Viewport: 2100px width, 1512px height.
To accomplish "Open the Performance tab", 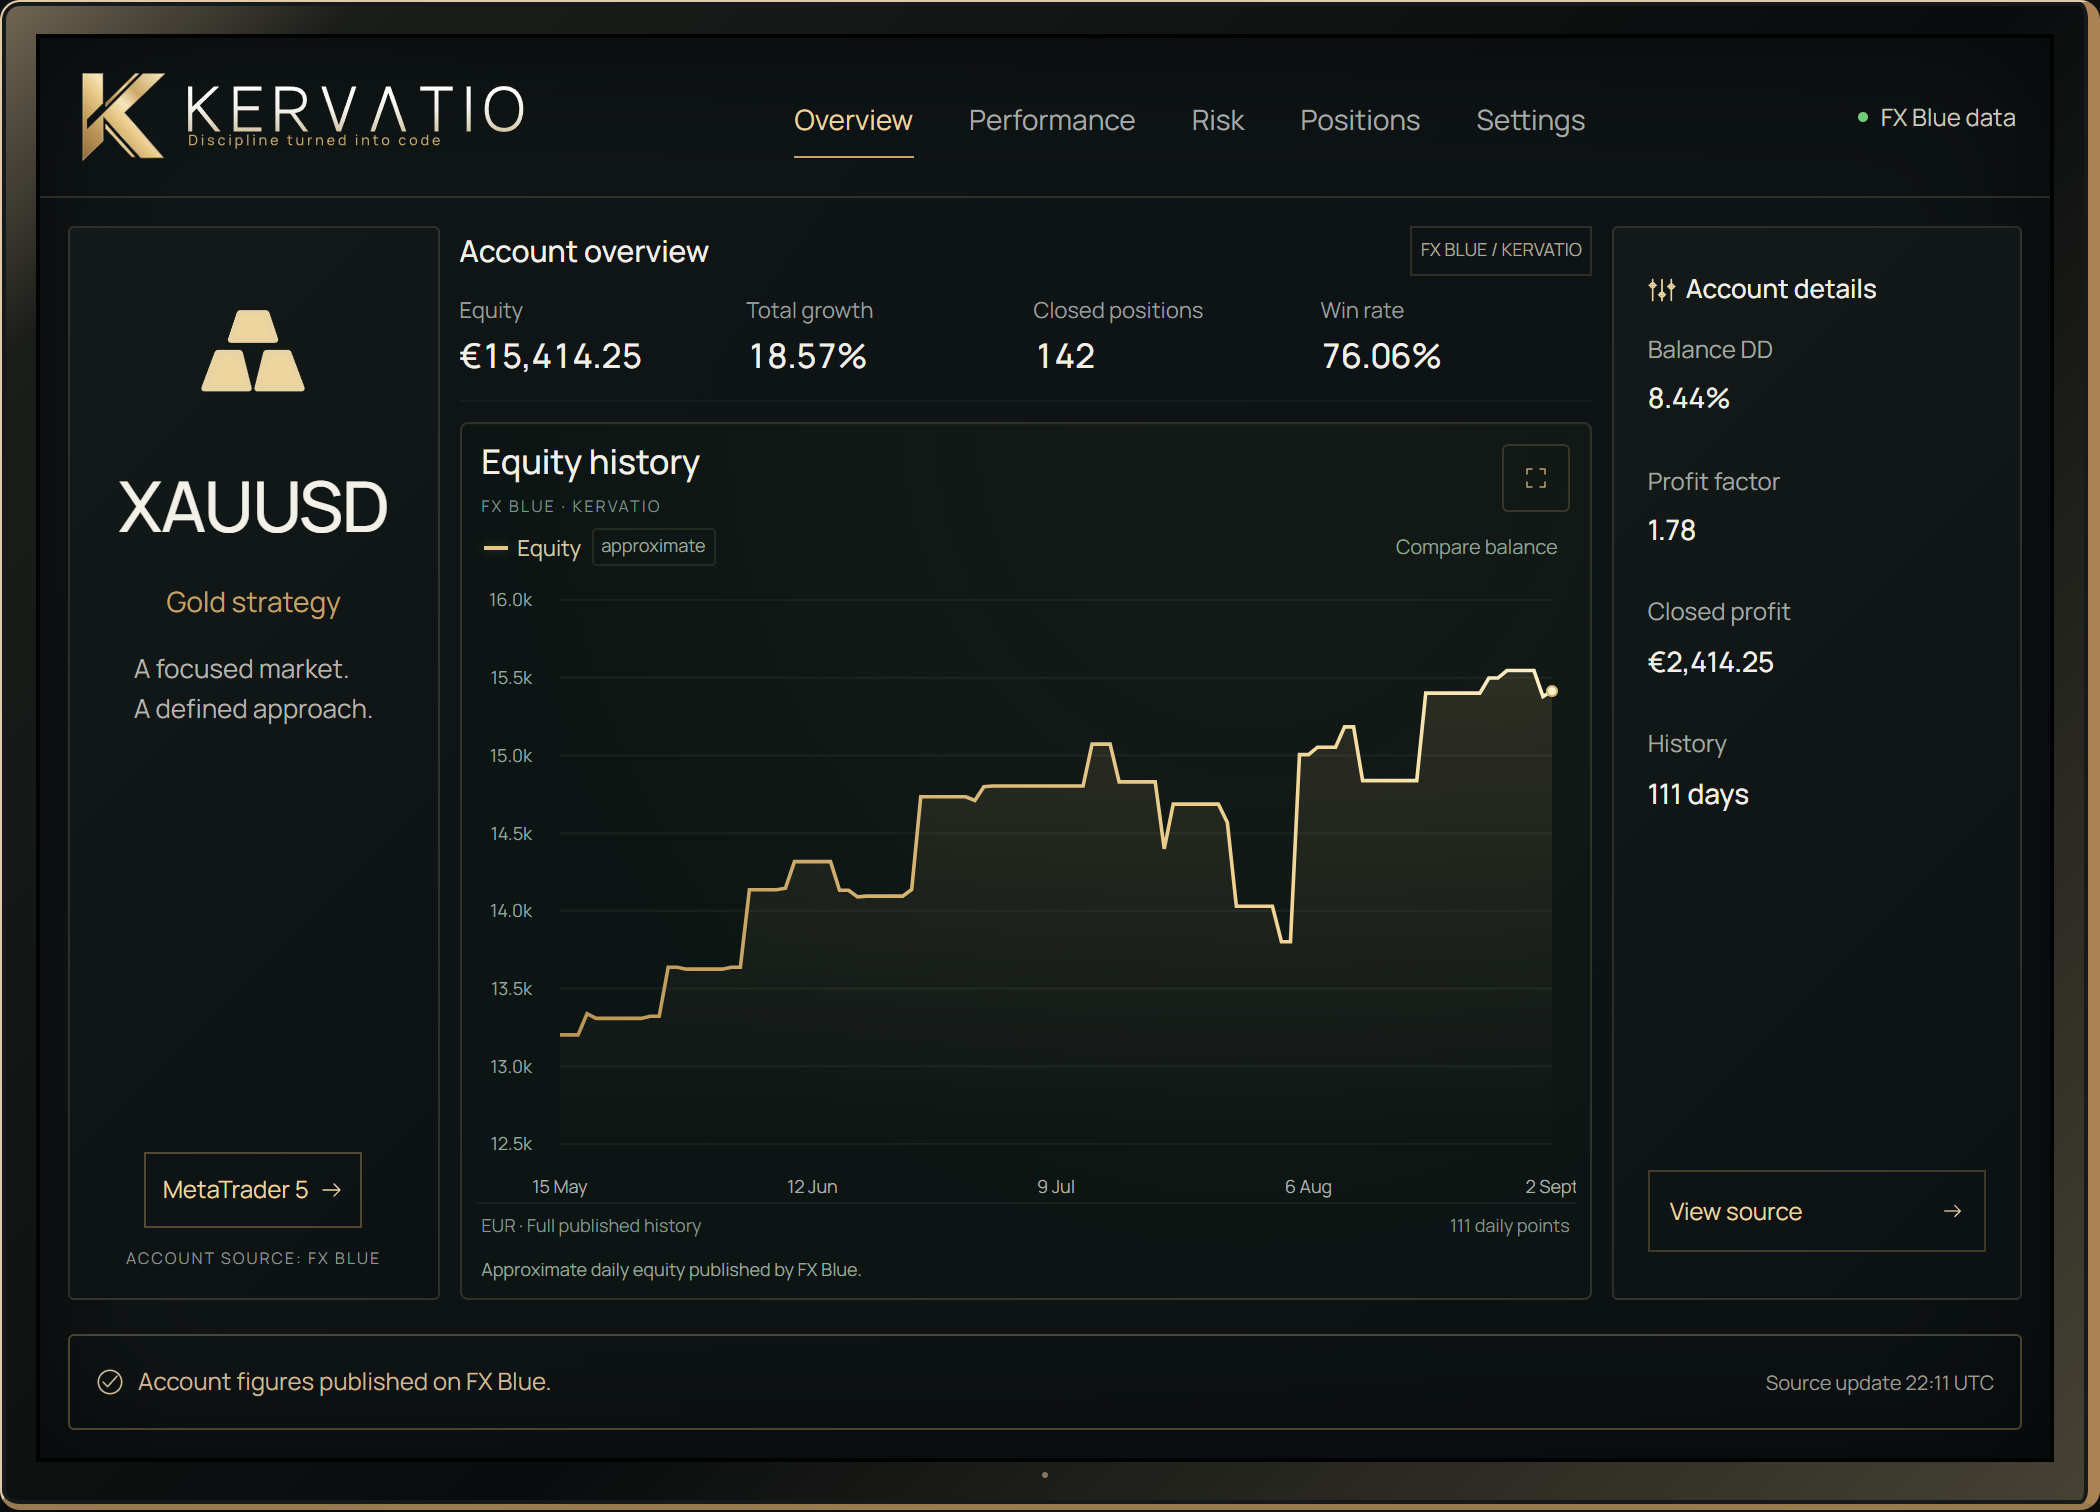I will [x=1051, y=121].
